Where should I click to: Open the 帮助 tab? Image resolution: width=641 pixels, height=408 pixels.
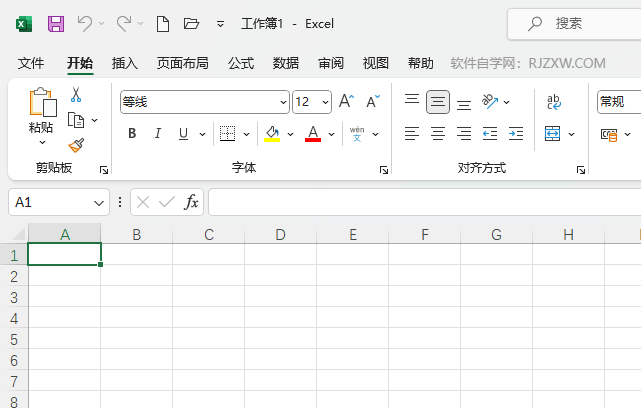421,63
